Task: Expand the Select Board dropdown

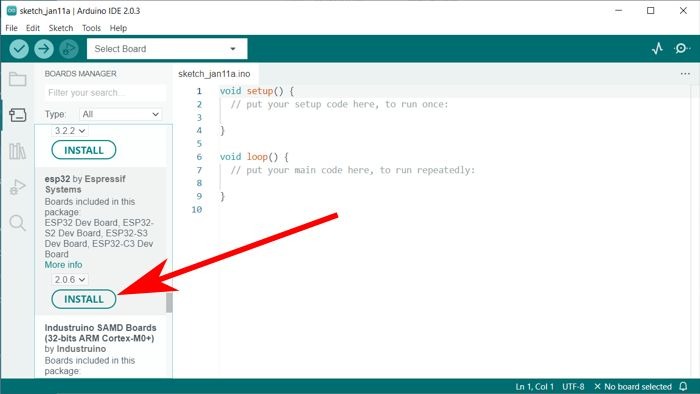Action: point(167,49)
